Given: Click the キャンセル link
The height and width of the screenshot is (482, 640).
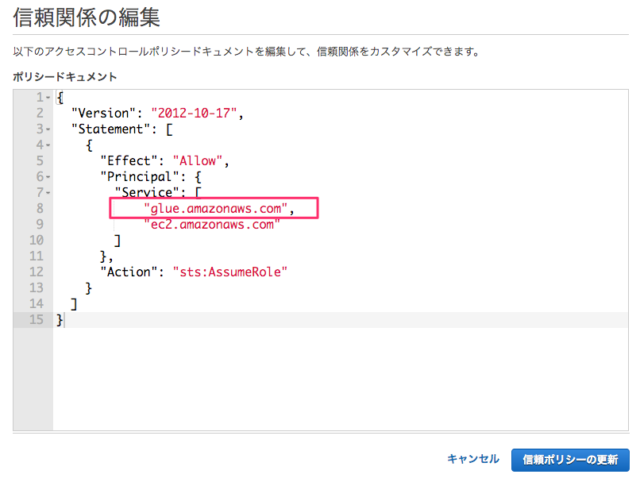Looking at the screenshot, I should 473,459.
